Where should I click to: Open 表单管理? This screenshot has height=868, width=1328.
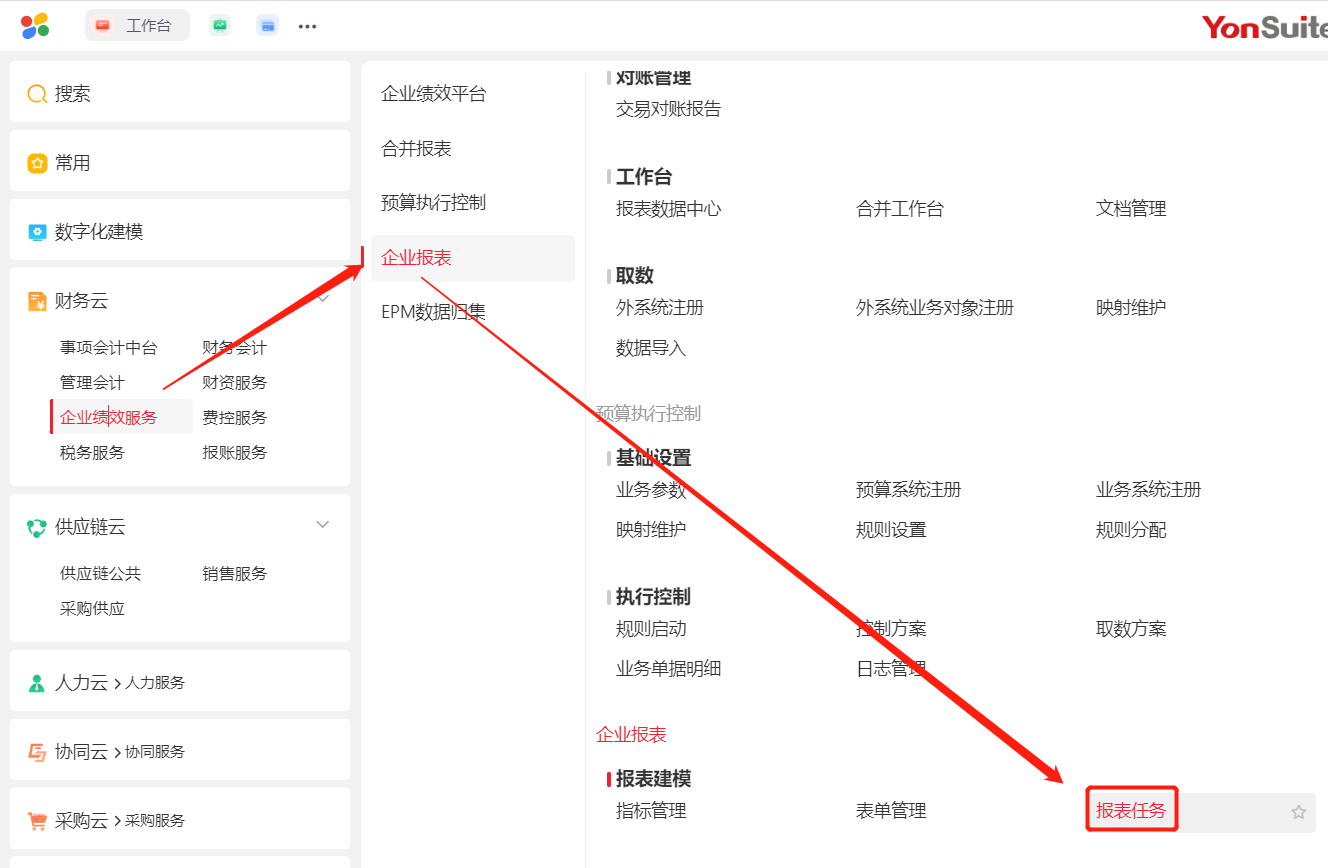point(891,811)
